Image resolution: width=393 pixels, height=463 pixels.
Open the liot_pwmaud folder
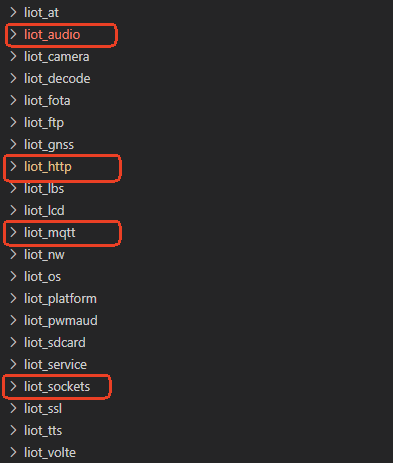61,321
